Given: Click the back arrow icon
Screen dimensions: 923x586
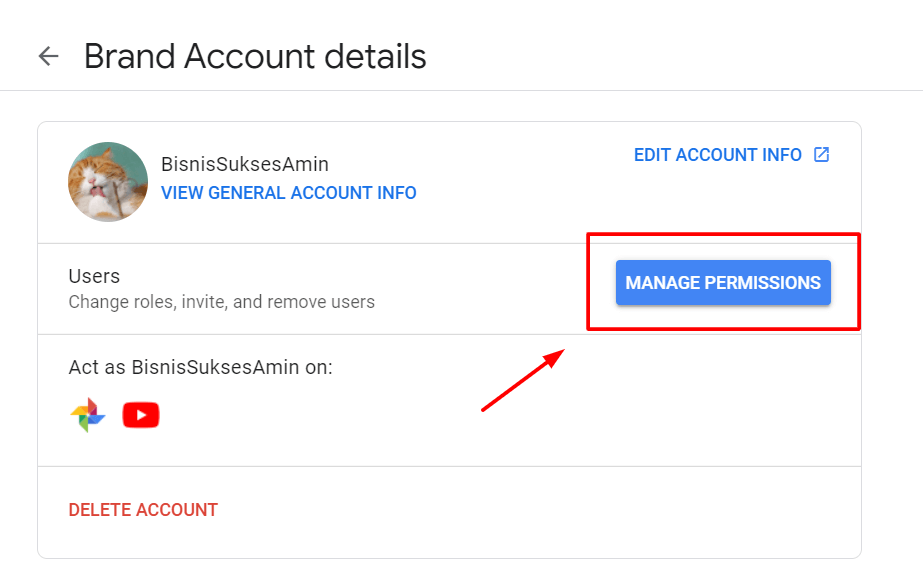Looking at the screenshot, I should [x=48, y=56].
